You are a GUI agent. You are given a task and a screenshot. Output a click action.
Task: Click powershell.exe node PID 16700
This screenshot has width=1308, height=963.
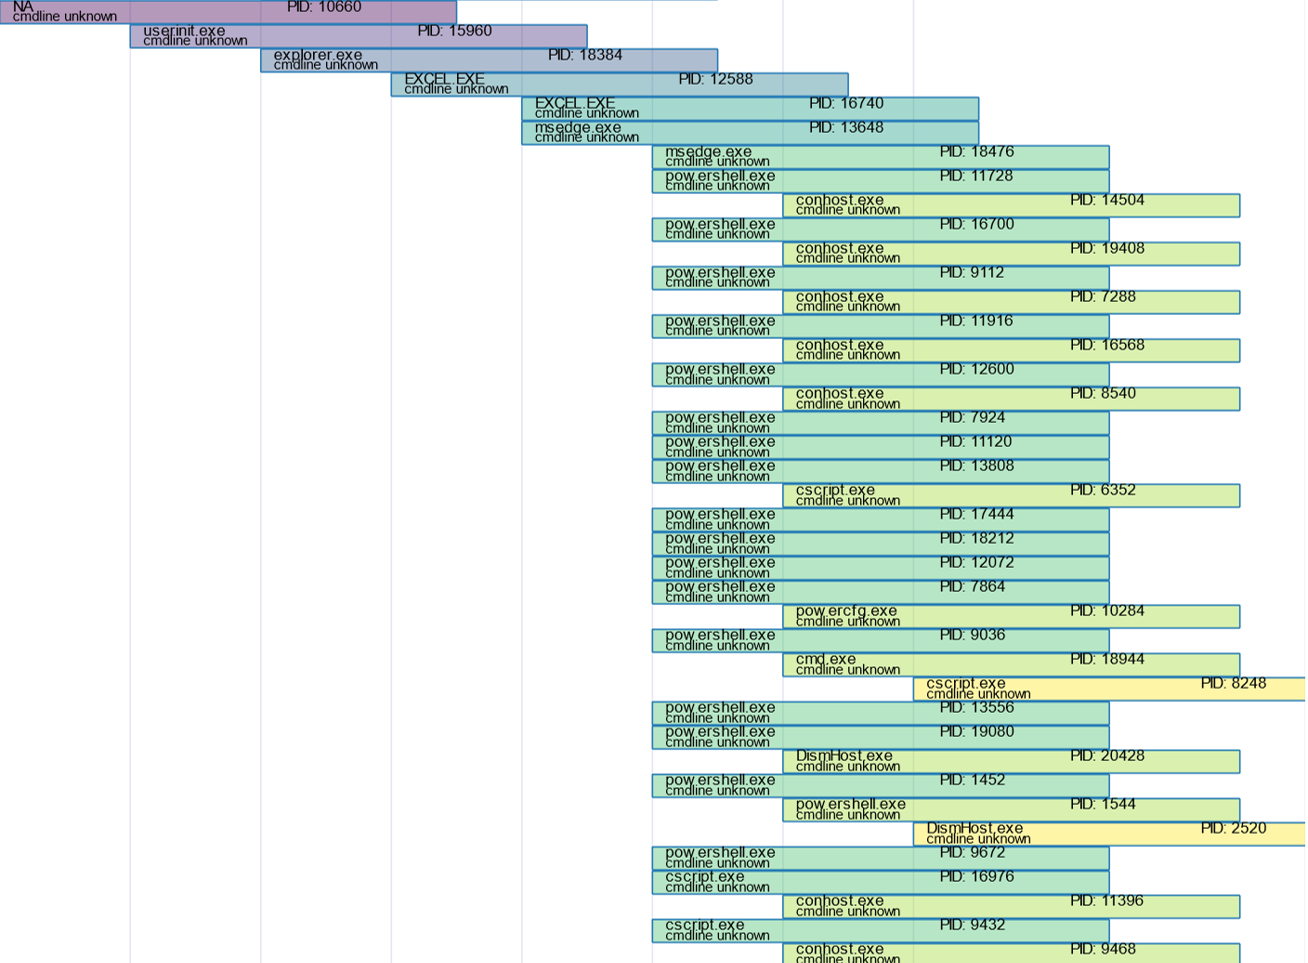click(x=880, y=229)
